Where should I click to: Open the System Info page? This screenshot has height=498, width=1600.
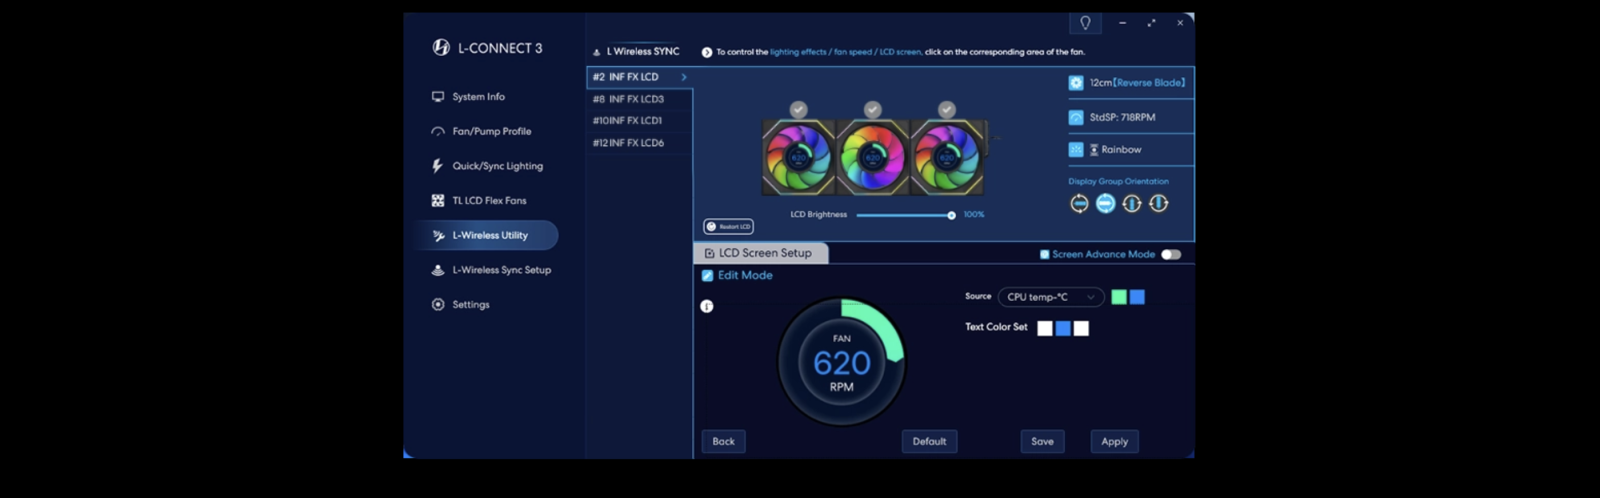[x=468, y=97]
